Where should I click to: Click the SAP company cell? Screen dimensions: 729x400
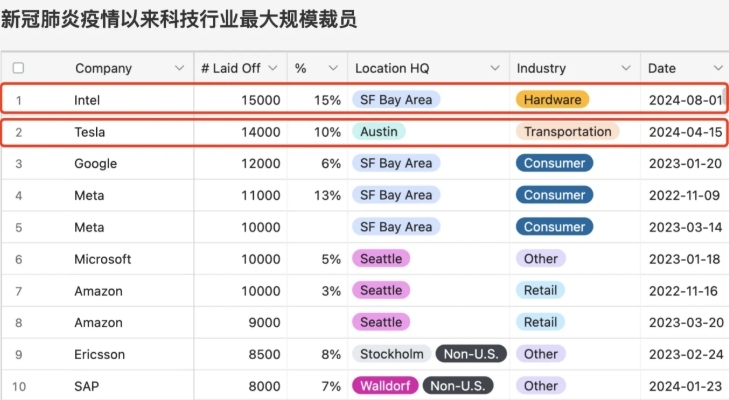(x=86, y=386)
